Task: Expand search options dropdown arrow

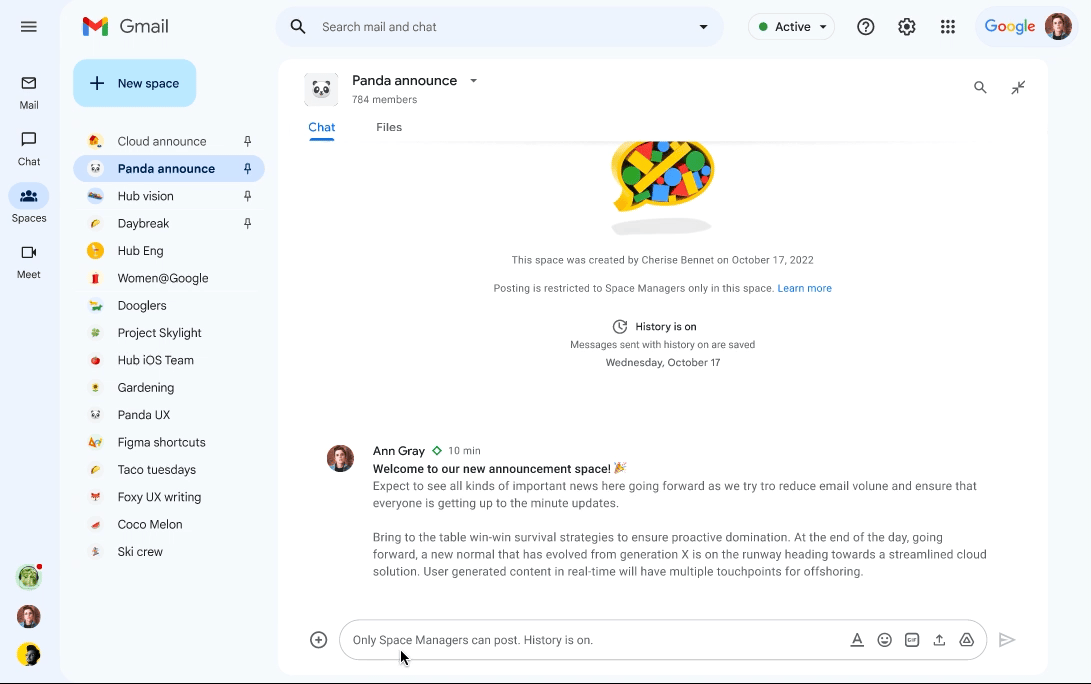Action: [703, 26]
